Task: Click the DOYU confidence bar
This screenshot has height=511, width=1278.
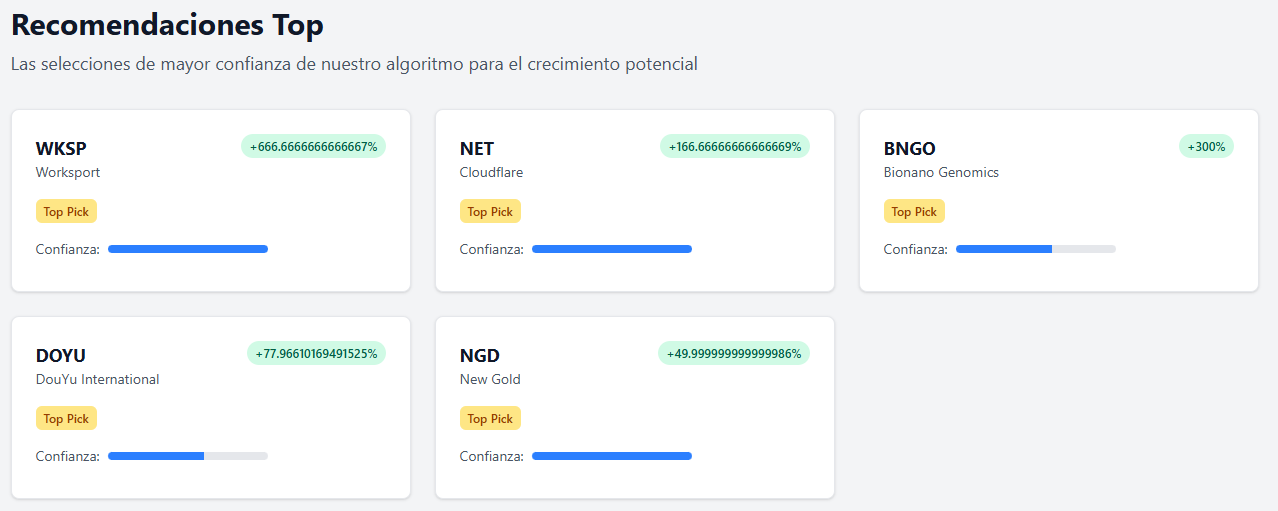Action: (188, 456)
